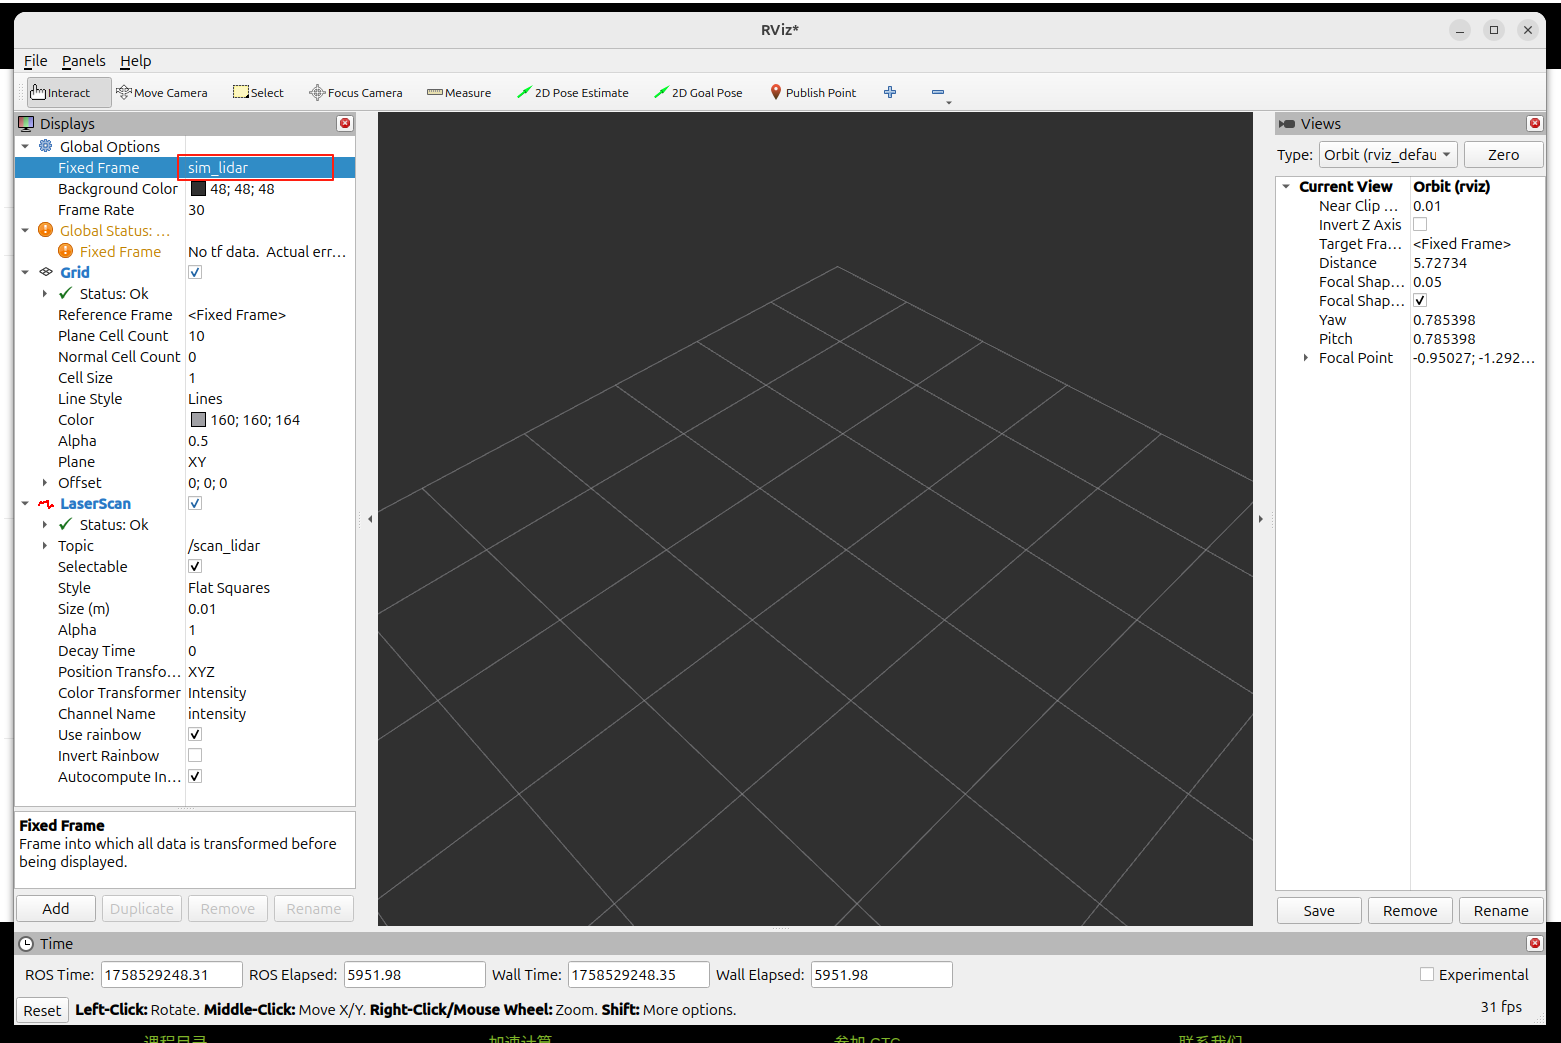Open the Panels menu
The width and height of the screenshot is (1561, 1043).
coord(84,61)
